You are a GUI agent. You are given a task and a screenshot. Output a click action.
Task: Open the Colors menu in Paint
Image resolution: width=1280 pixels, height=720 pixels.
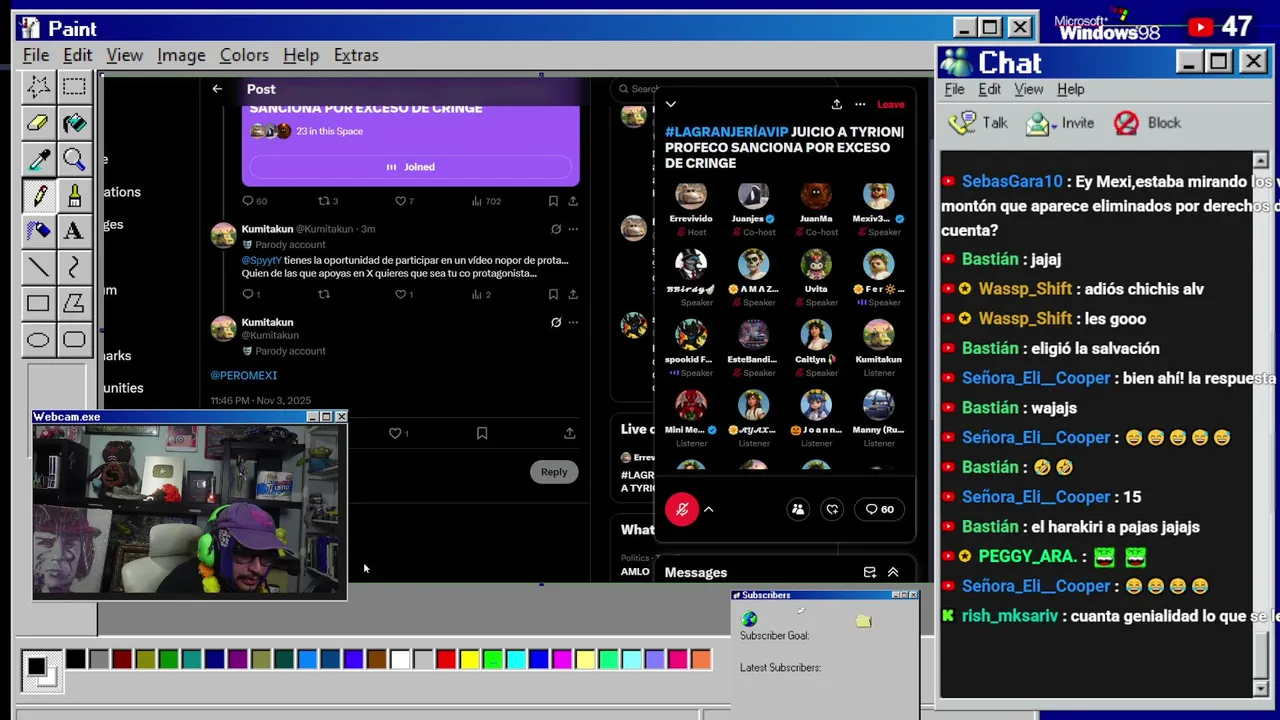tap(244, 55)
